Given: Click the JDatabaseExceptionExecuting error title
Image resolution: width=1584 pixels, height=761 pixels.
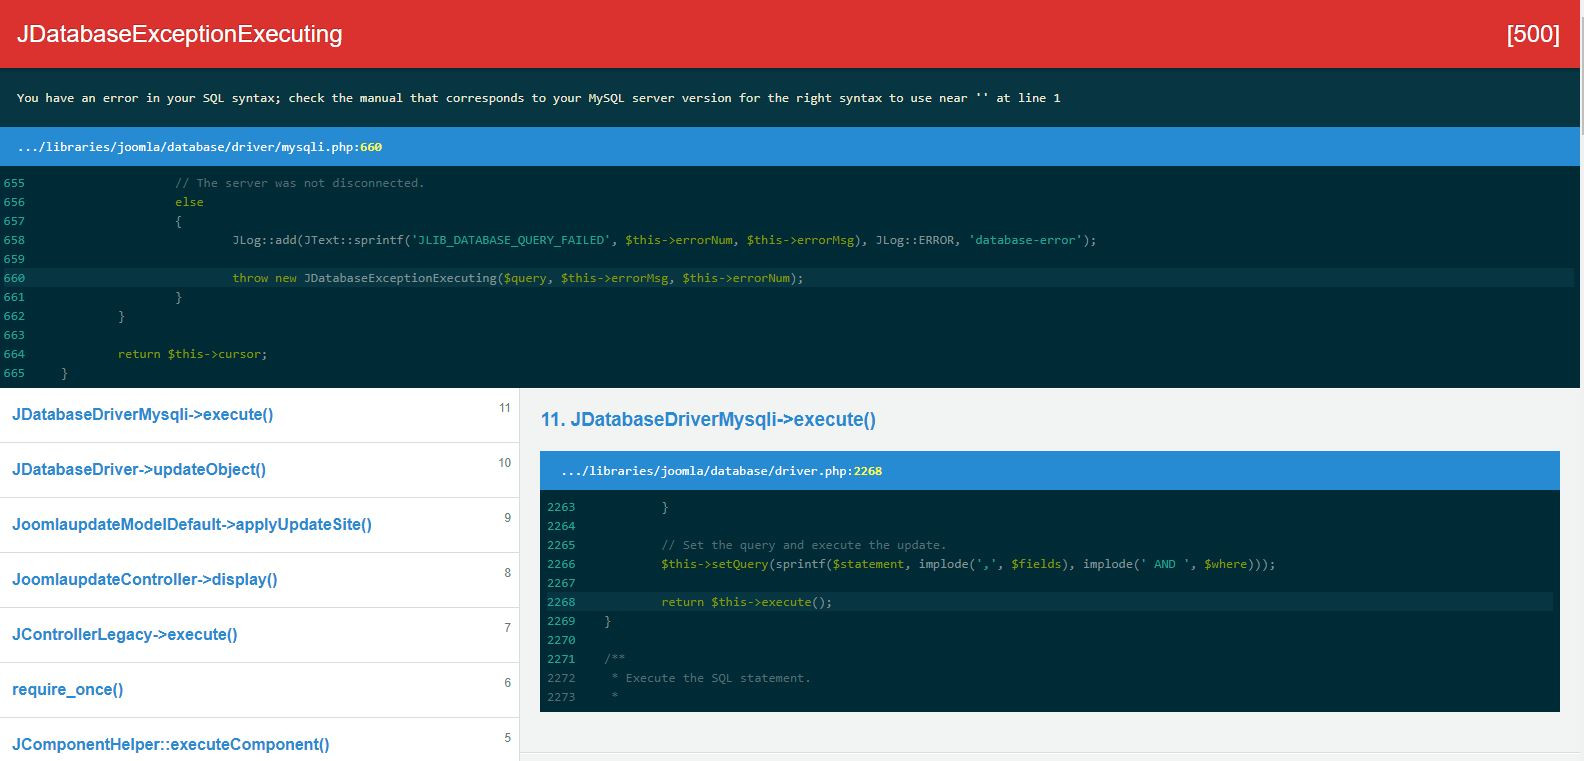Looking at the screenshot, I should pos(180,34).
